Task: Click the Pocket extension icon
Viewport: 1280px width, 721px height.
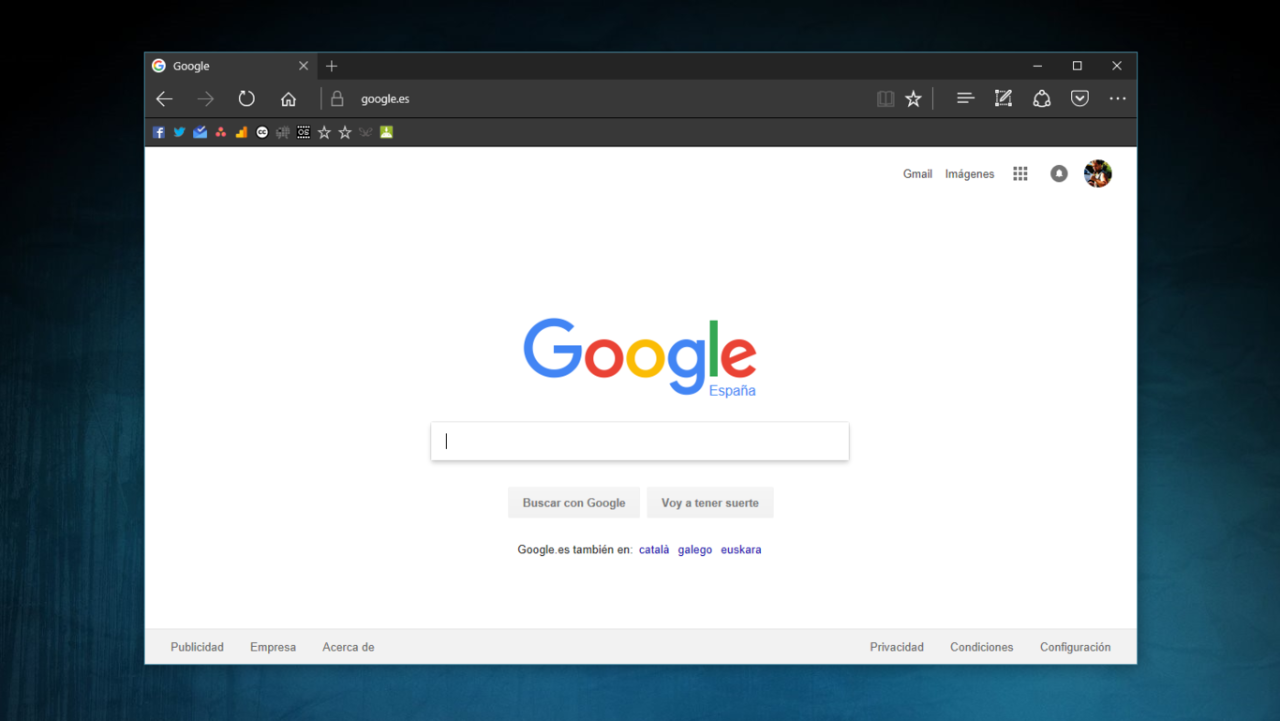Action: click(x=1080, y=99)
